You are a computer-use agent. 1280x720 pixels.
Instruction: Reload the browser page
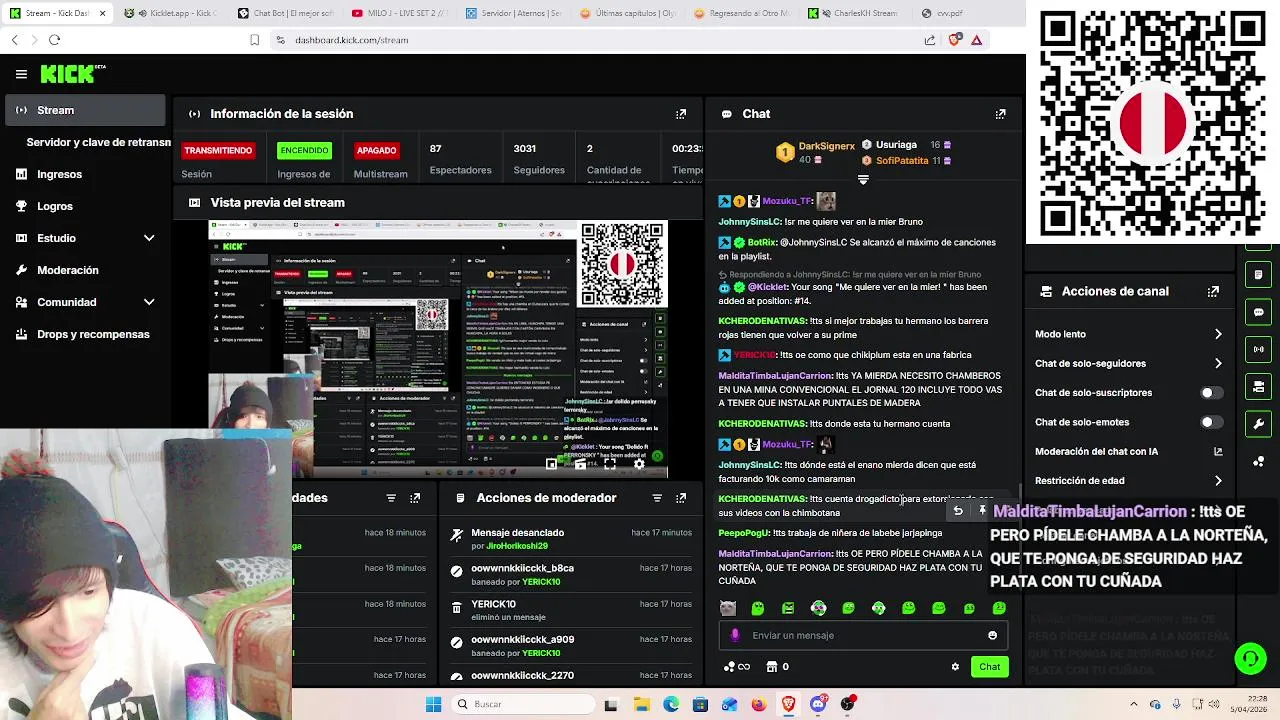coord(54,40)
